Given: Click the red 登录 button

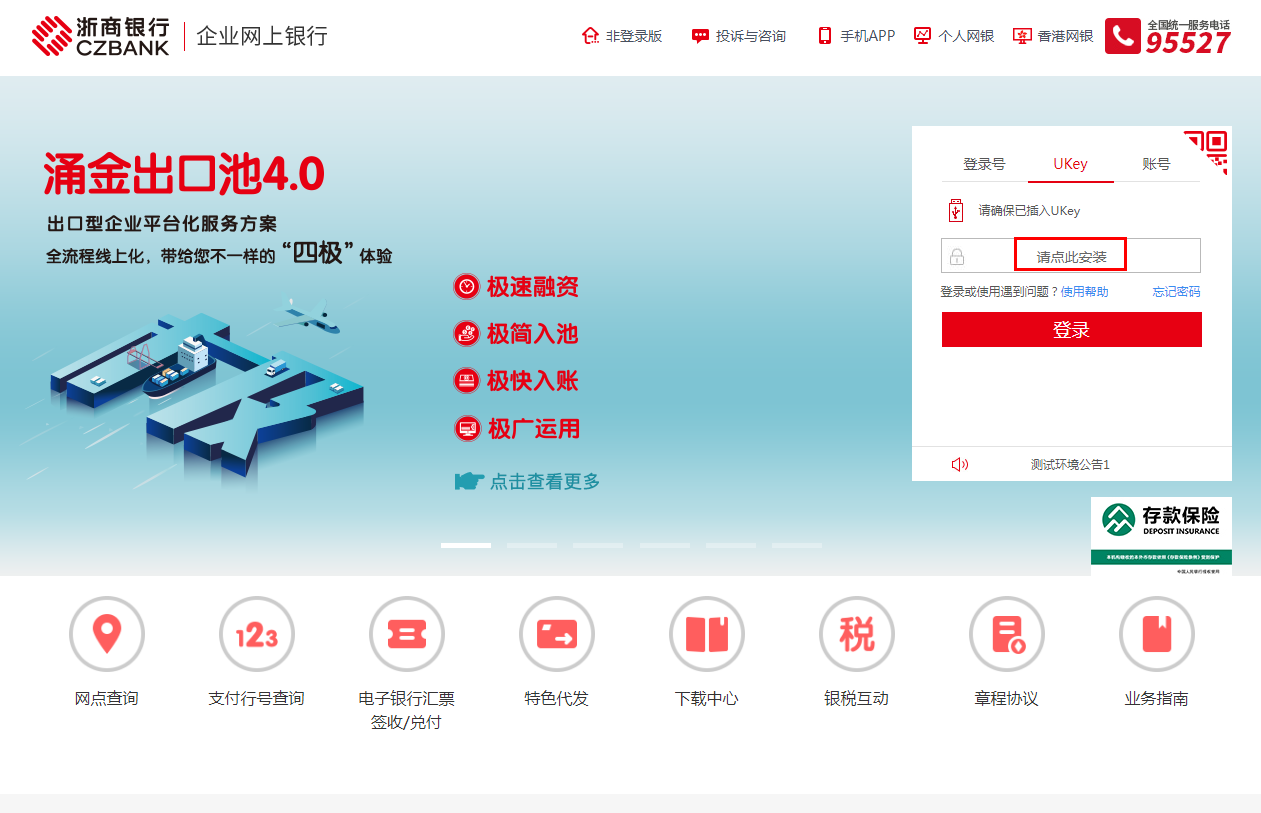Looking at the screenshot, I should click(x=1072, y=330).
